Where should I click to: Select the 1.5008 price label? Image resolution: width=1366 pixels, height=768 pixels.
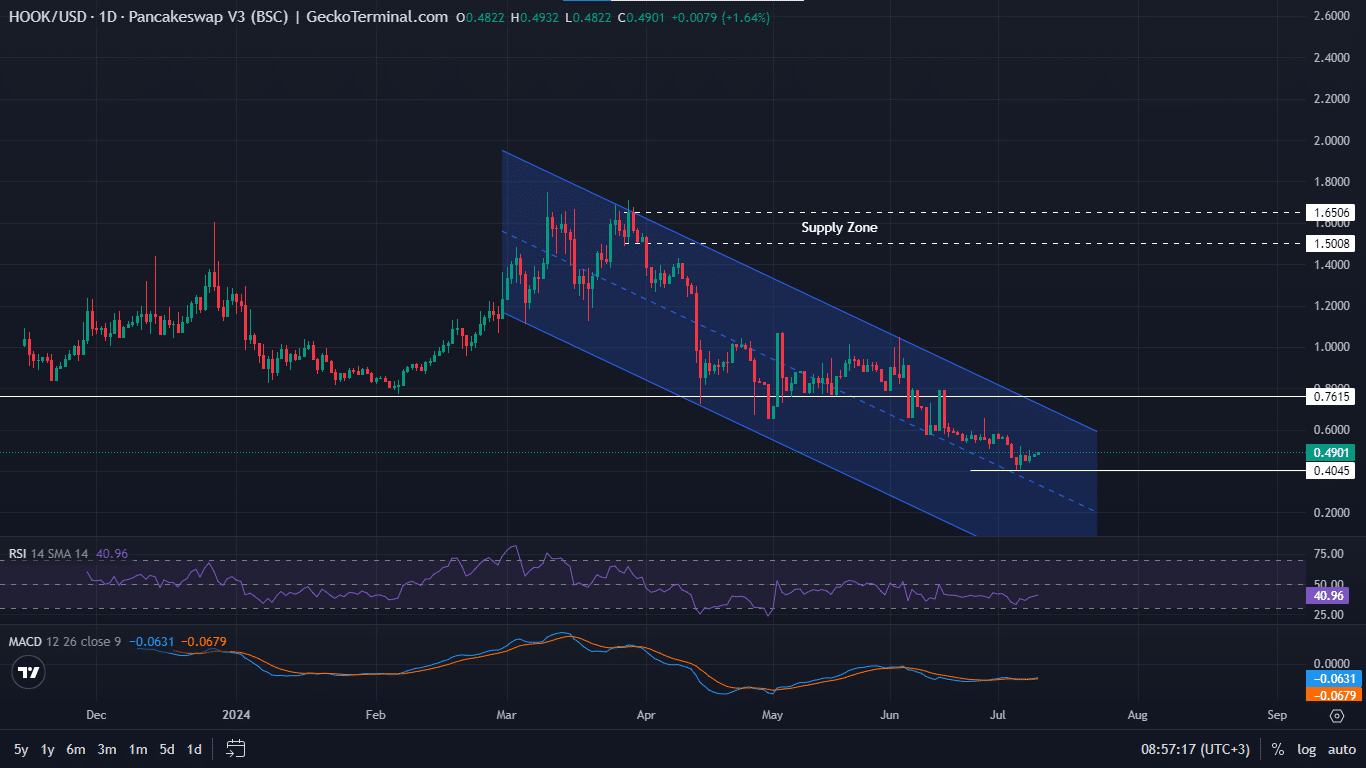[1331, 243]
